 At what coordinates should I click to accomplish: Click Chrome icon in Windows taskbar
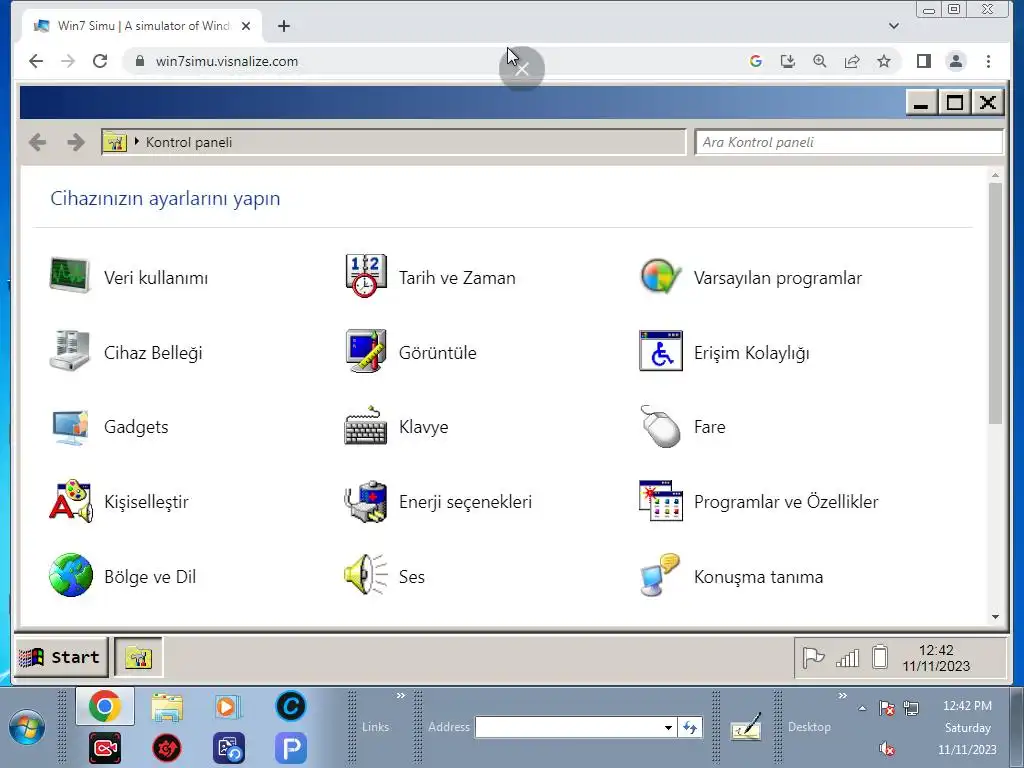104,706
